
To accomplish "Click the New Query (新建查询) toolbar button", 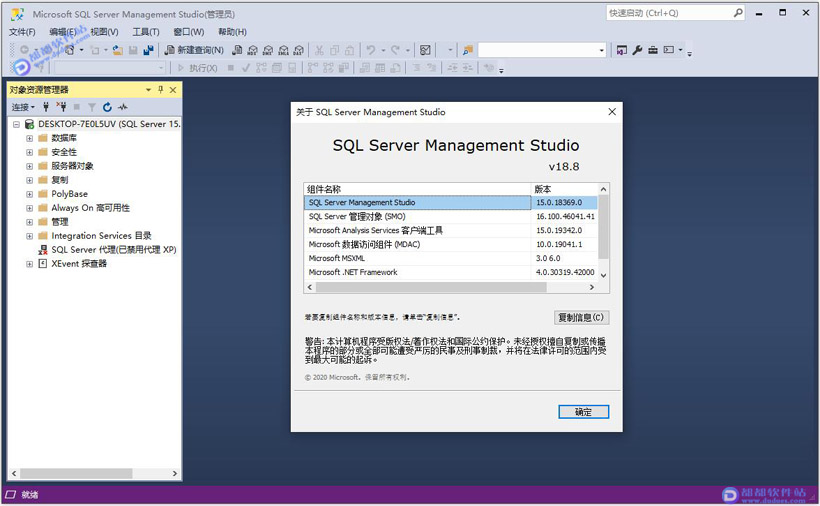I will click(x=194, y=50).
